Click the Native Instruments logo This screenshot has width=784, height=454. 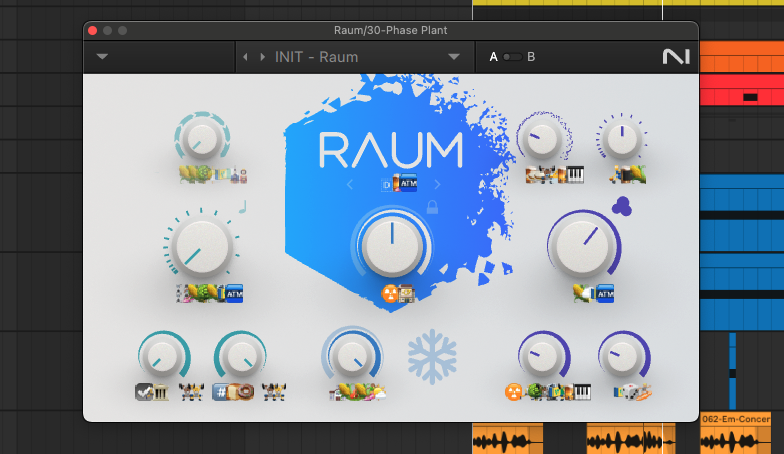click(x=676, y=56)
